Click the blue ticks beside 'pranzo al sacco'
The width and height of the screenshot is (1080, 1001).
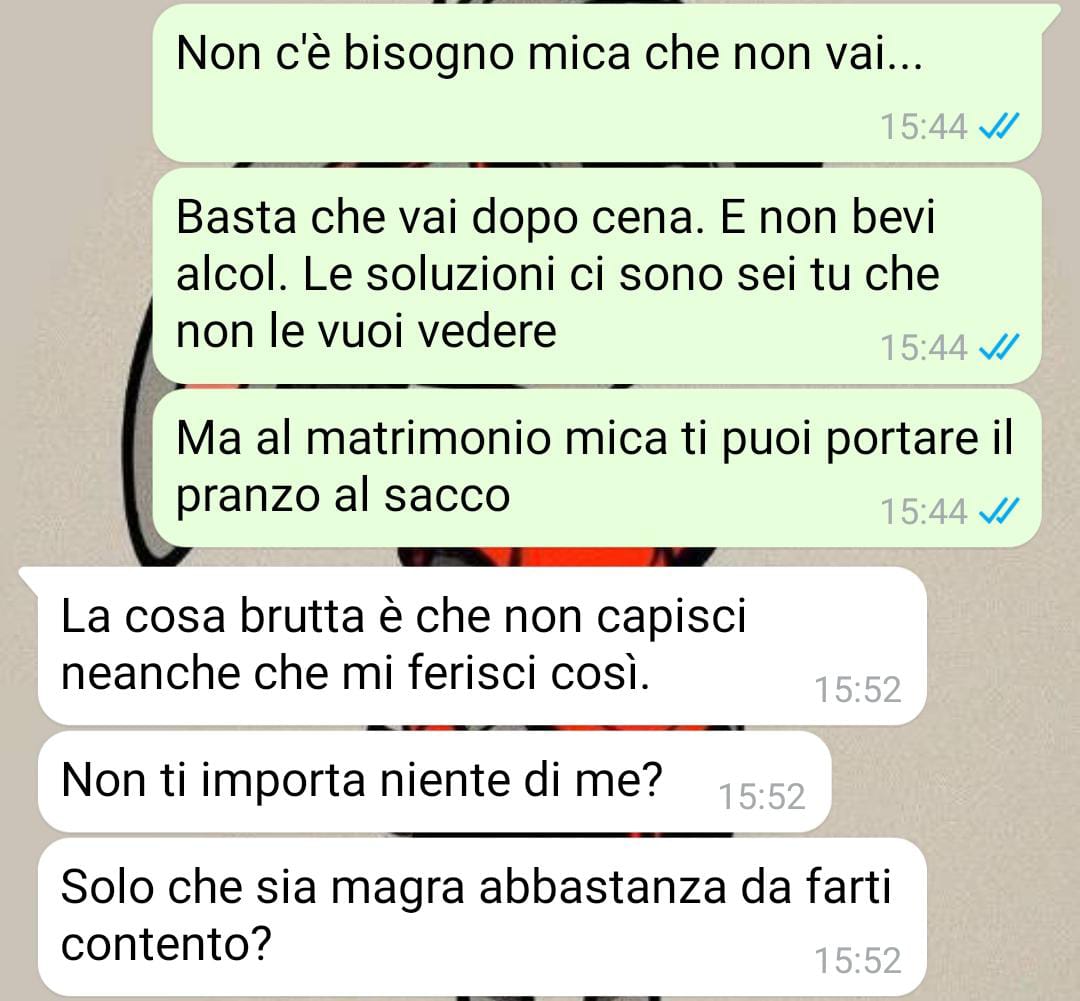[998, 511]
